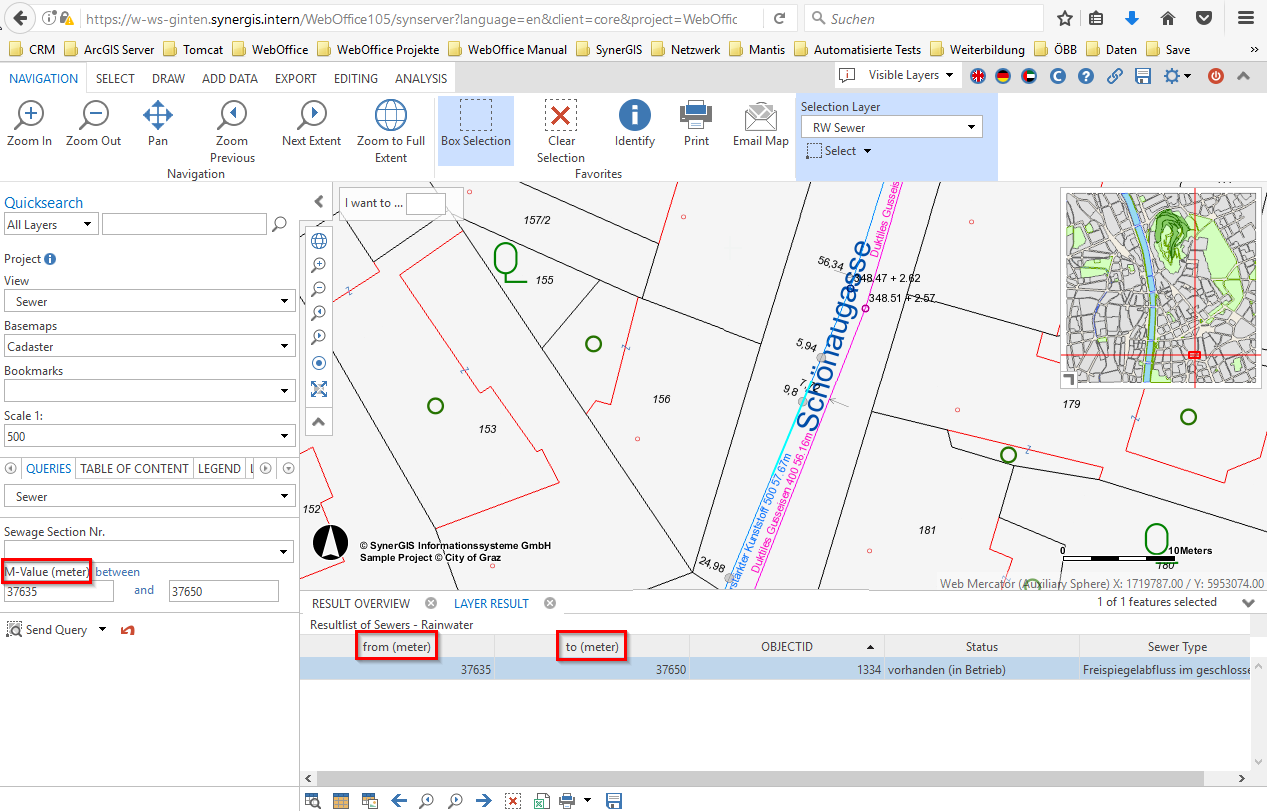Screen dimensions: 1267x811
Task: Reset the query with red undo arrow
Action: tap(127, 630)
